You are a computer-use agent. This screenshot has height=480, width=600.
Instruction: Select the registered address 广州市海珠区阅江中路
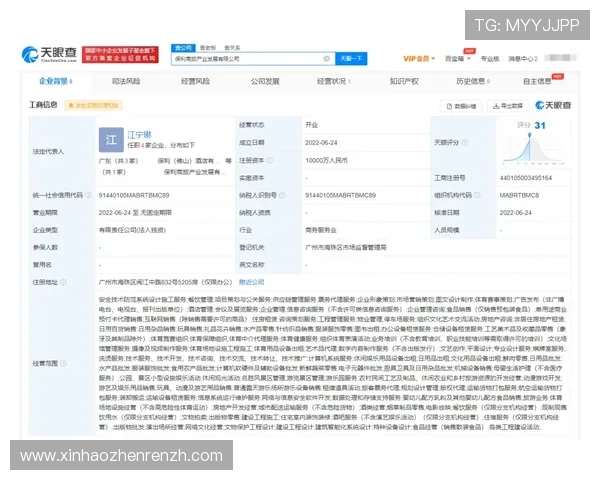coord(165,282)
